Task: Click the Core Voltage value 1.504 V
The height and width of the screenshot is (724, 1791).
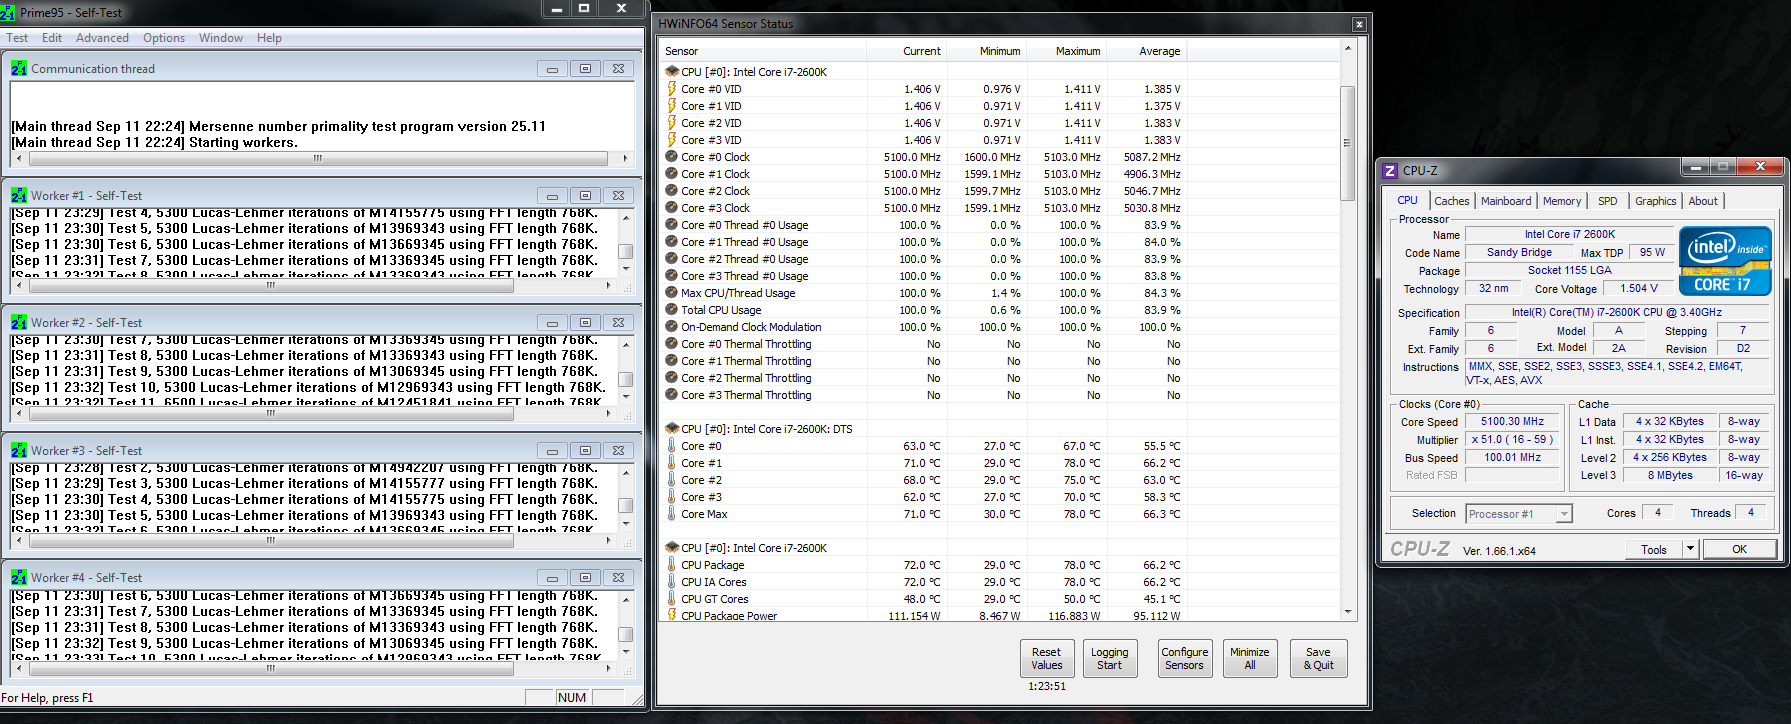Action: (x=1639, y=288)
